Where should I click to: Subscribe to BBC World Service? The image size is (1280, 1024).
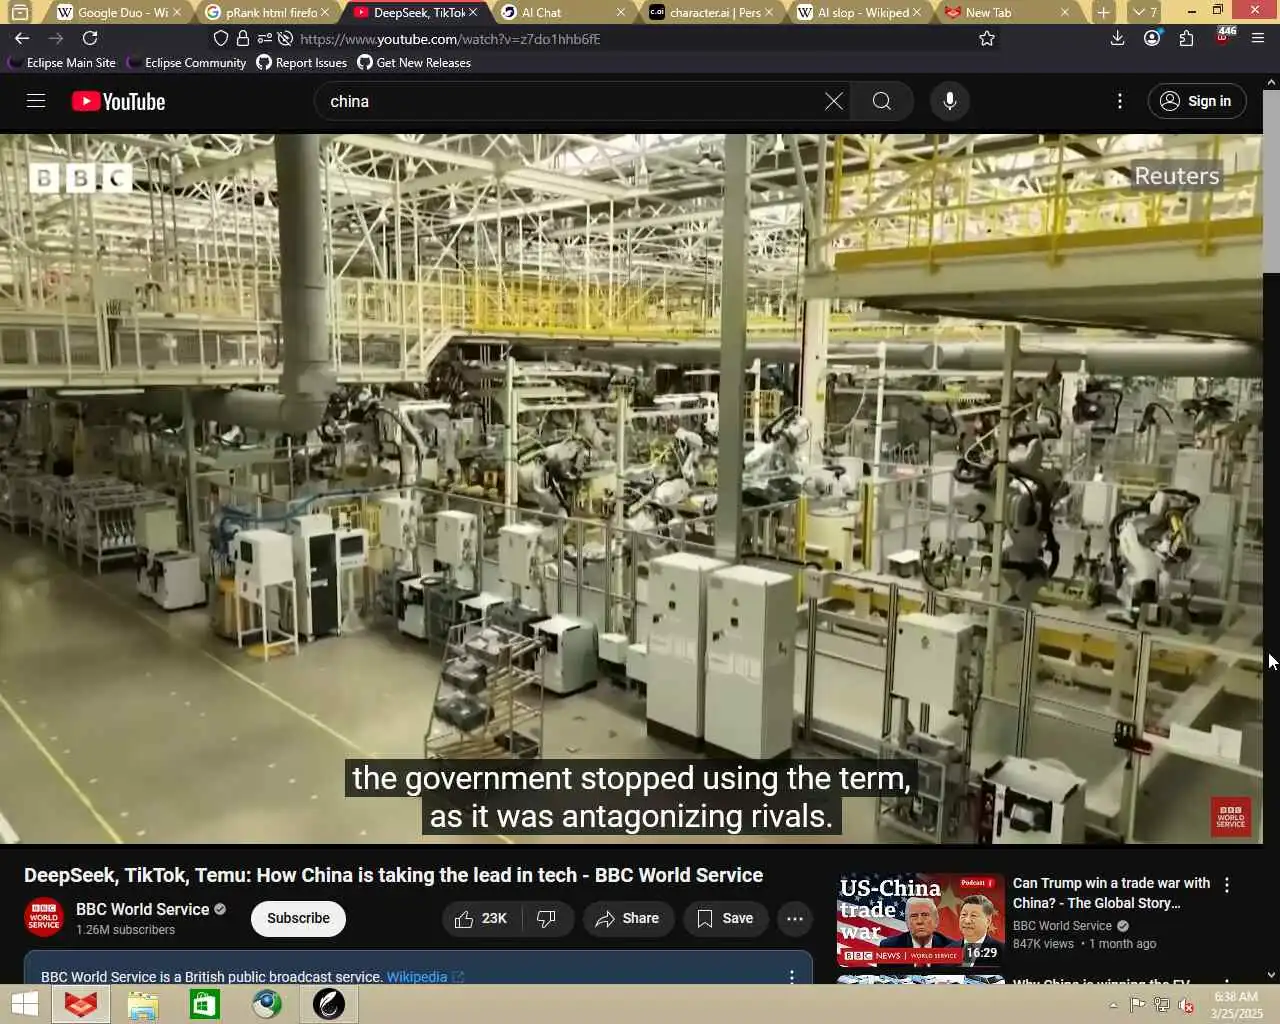click(x=298, y=918)
